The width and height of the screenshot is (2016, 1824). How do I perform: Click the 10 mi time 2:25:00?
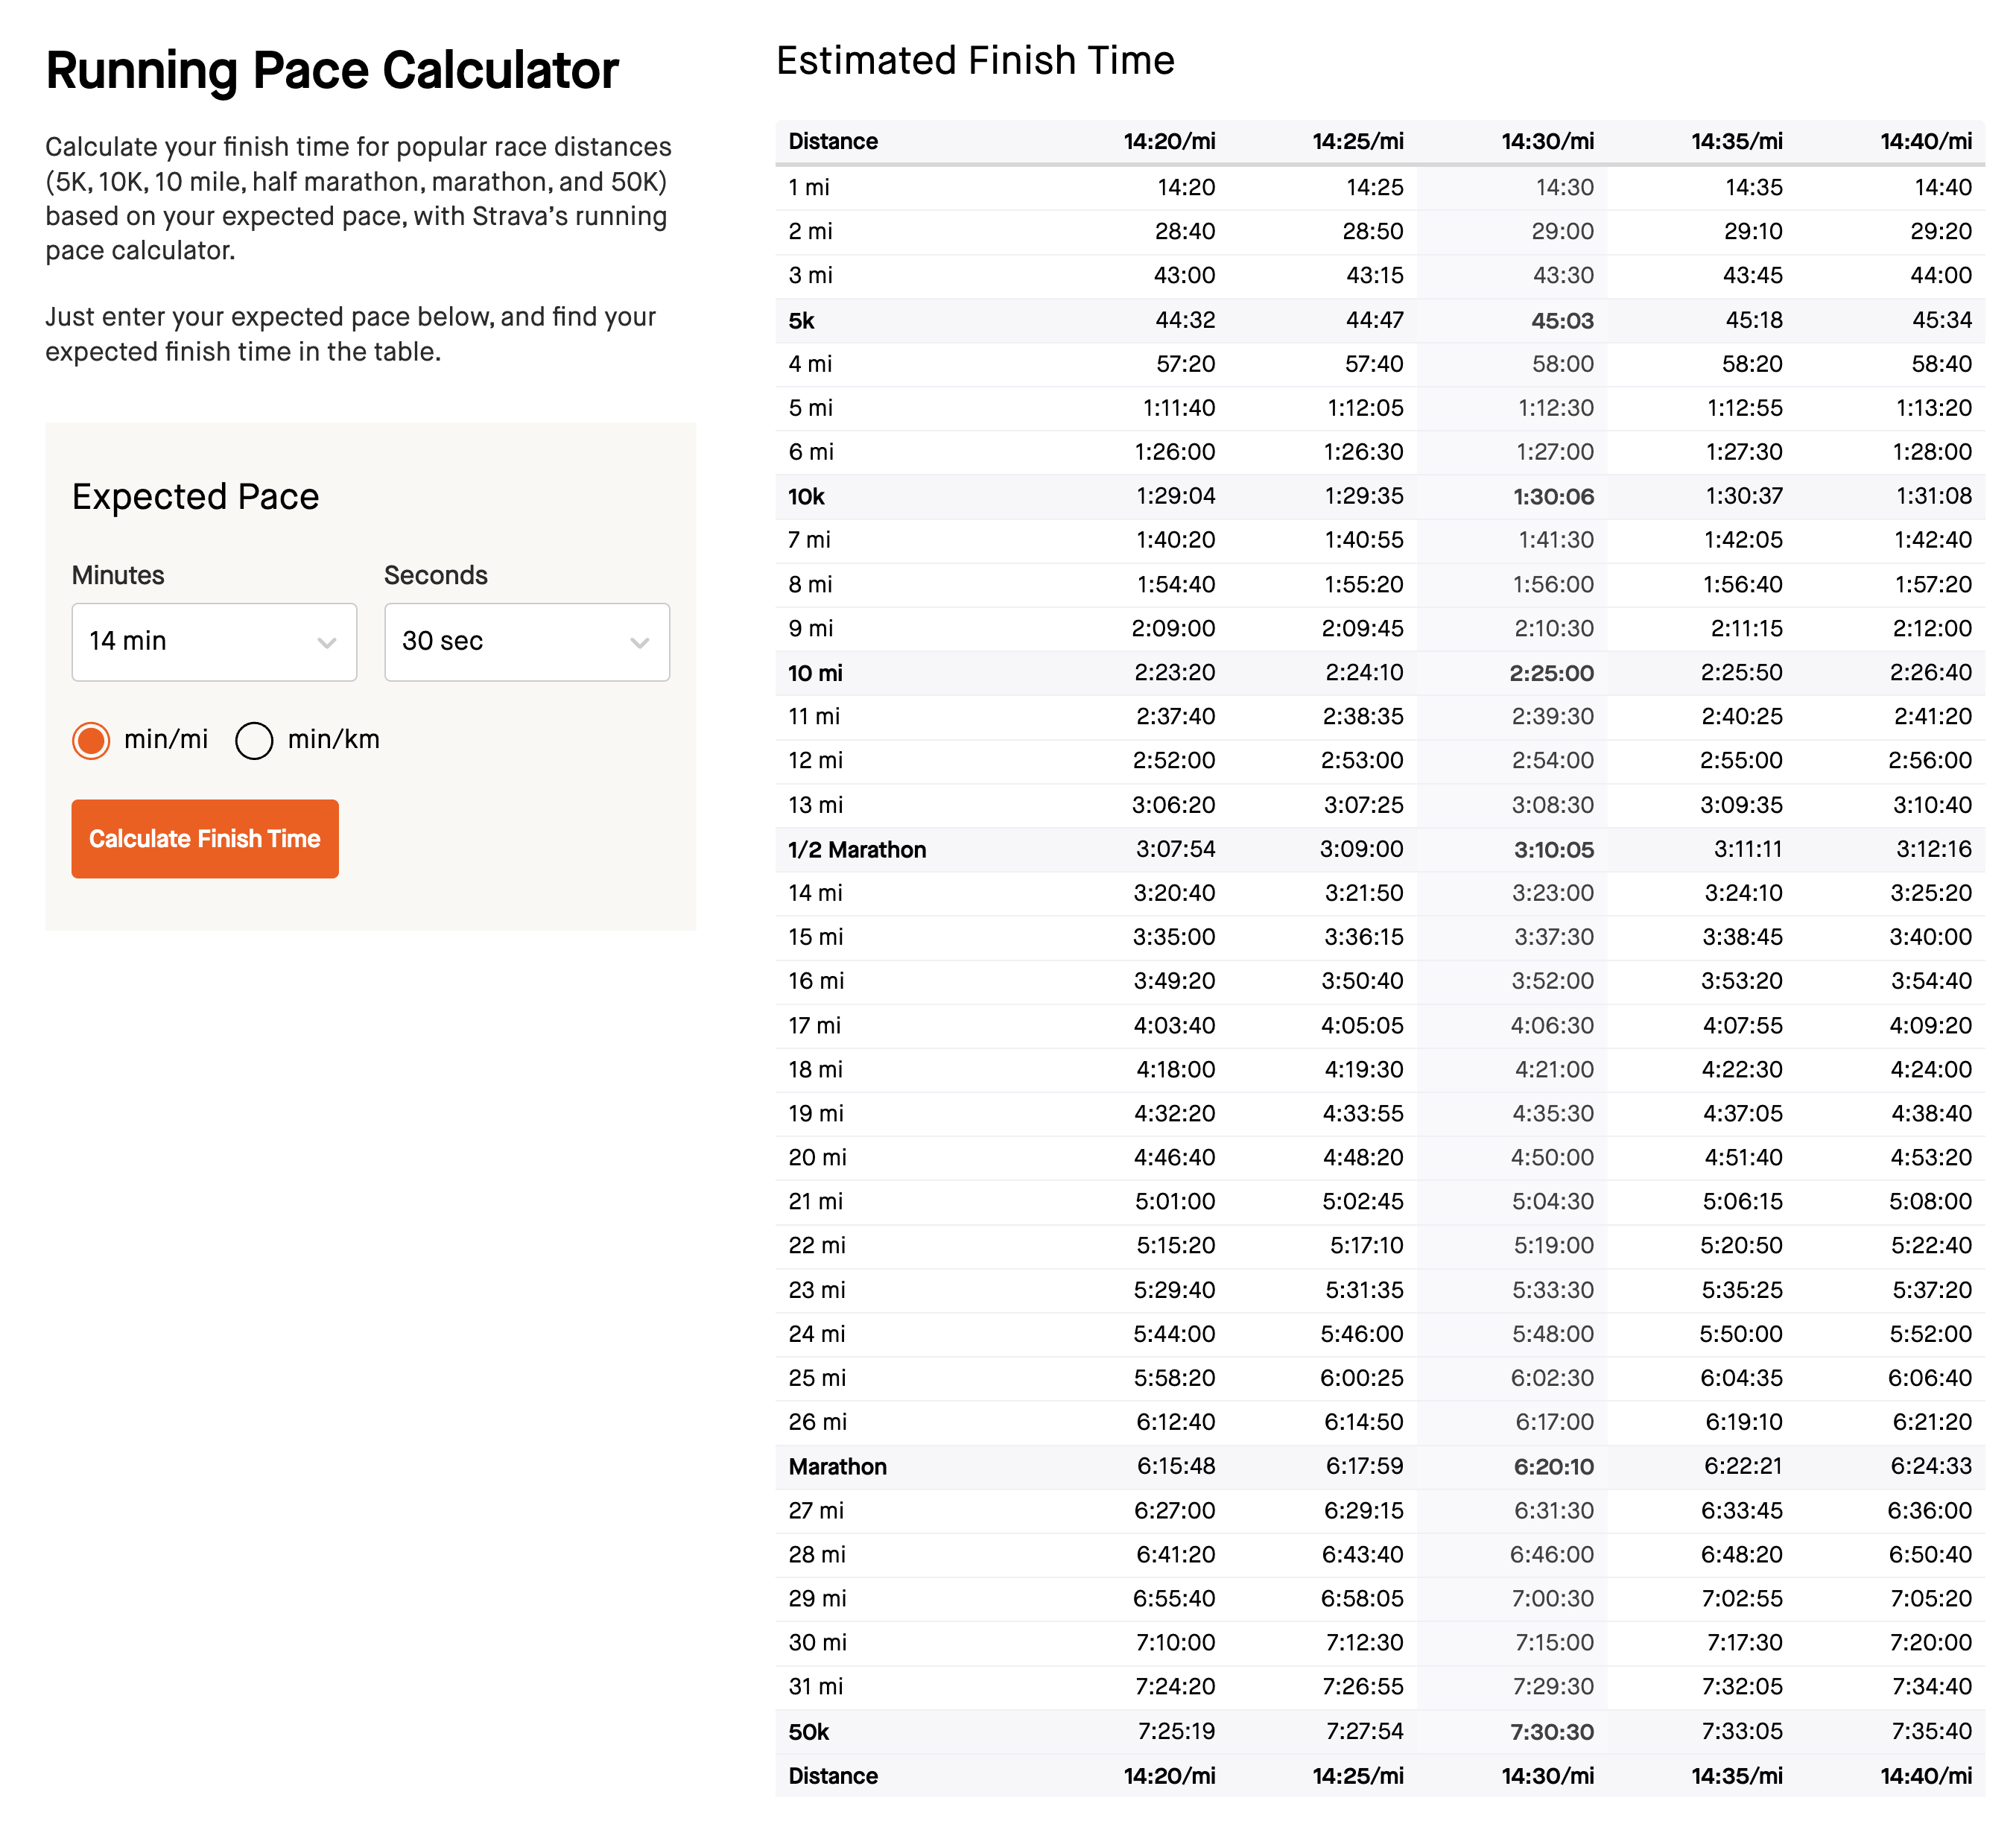point(1551,673)
